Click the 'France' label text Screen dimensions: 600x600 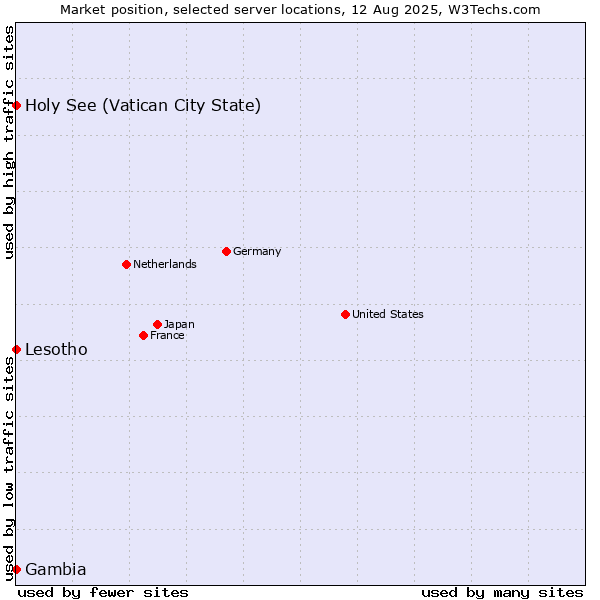167,335
